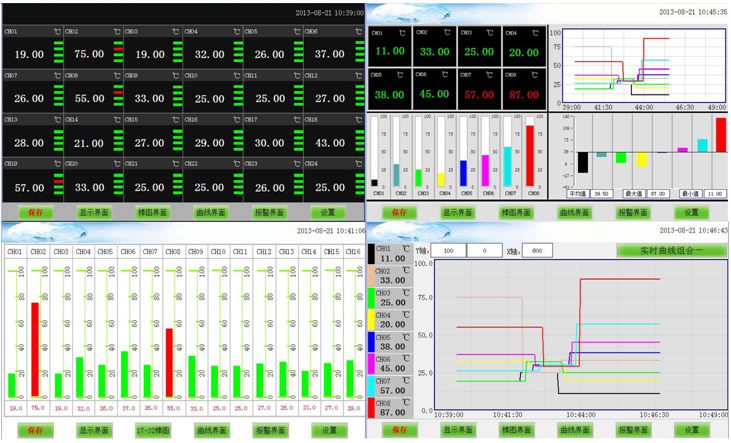Viewport: 731px width, 443px height.
Task: Click the 最大值 field showing 87.00
Action: 658,194
